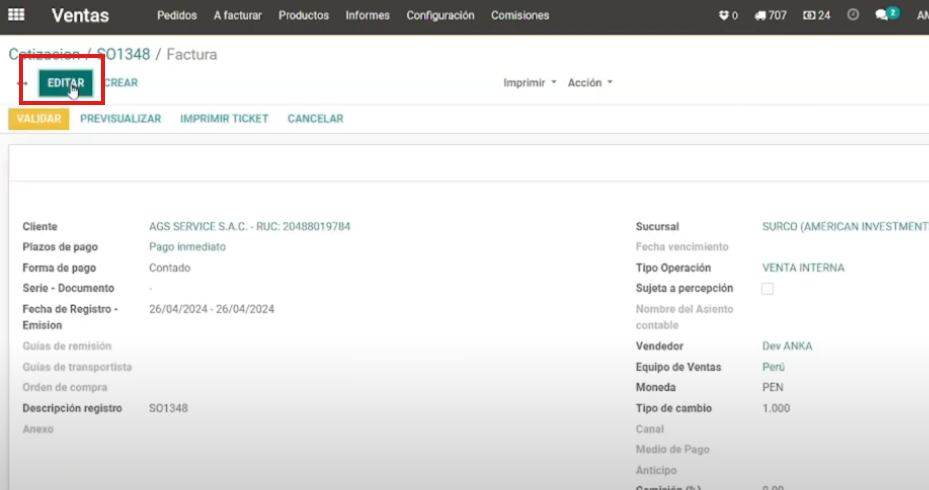Select the date 26/04/2024 - 26/04/2024 text
This screenshot has height=490, width=929.
pos(212,309)
